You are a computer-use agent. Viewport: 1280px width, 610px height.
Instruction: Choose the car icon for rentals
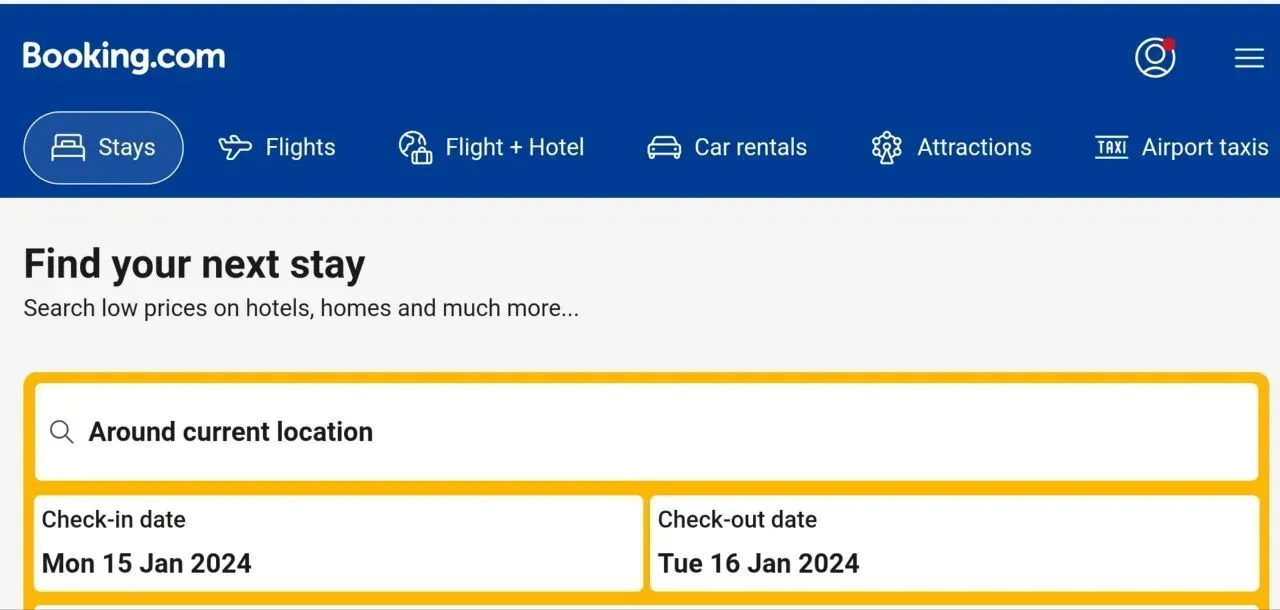[x=664, y=148]
